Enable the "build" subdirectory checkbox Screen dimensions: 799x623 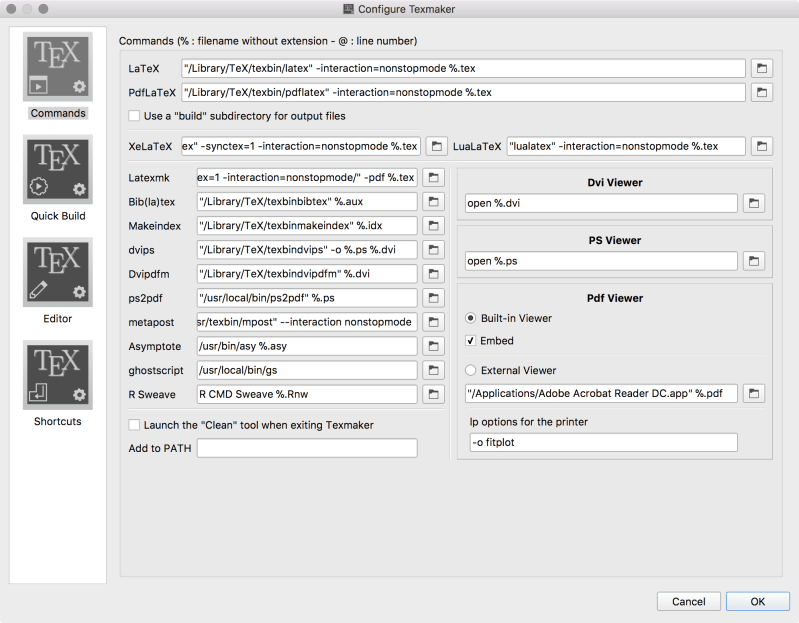(x=134, y=116)
